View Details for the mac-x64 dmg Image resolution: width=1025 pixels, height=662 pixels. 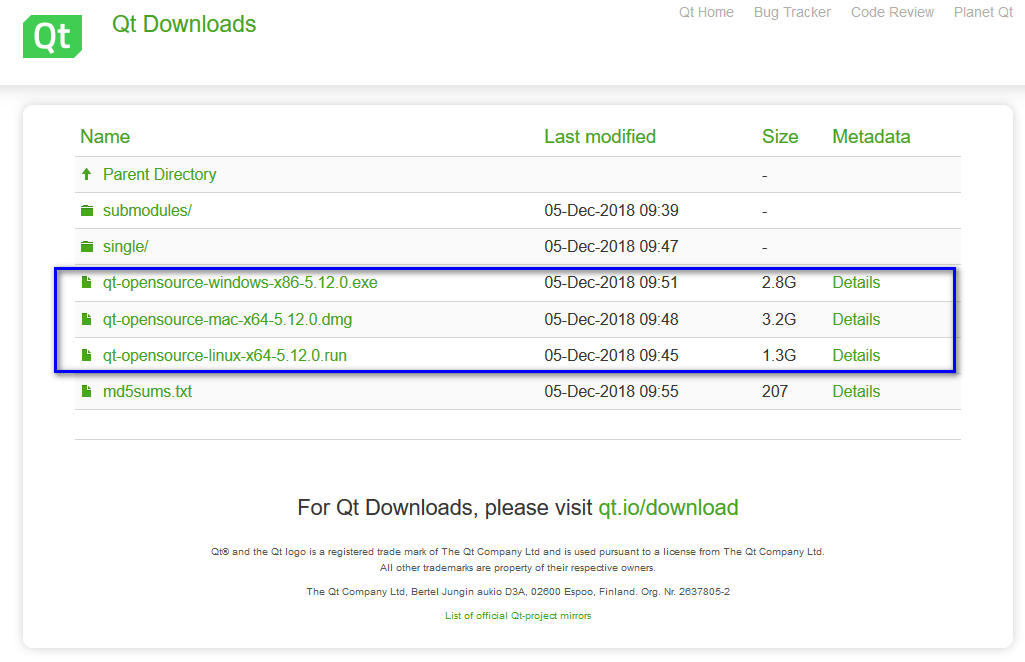pyautogui.click(x=856, y=319)
